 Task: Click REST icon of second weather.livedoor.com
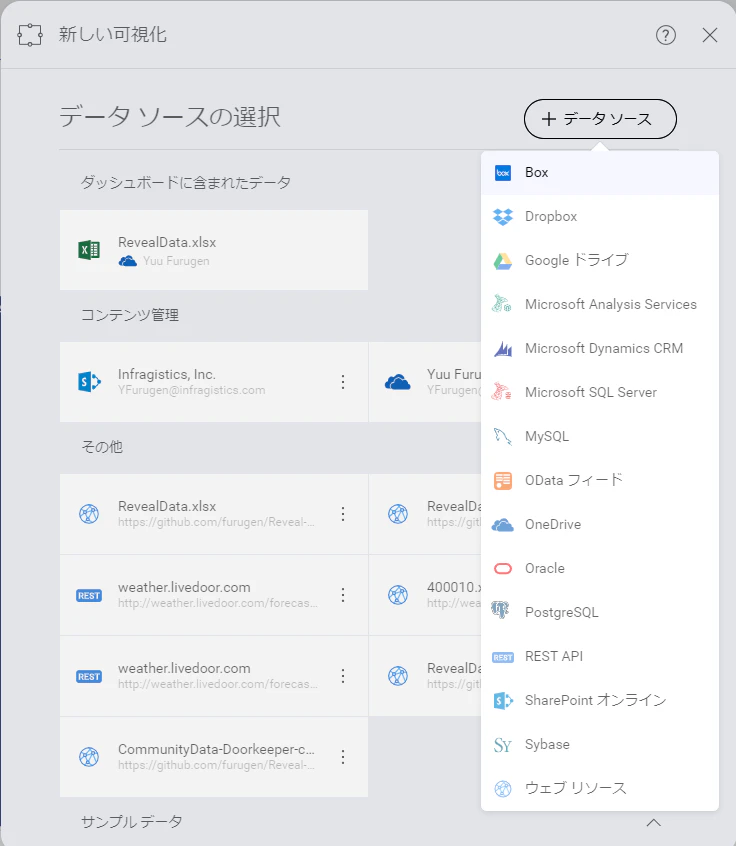89,677
